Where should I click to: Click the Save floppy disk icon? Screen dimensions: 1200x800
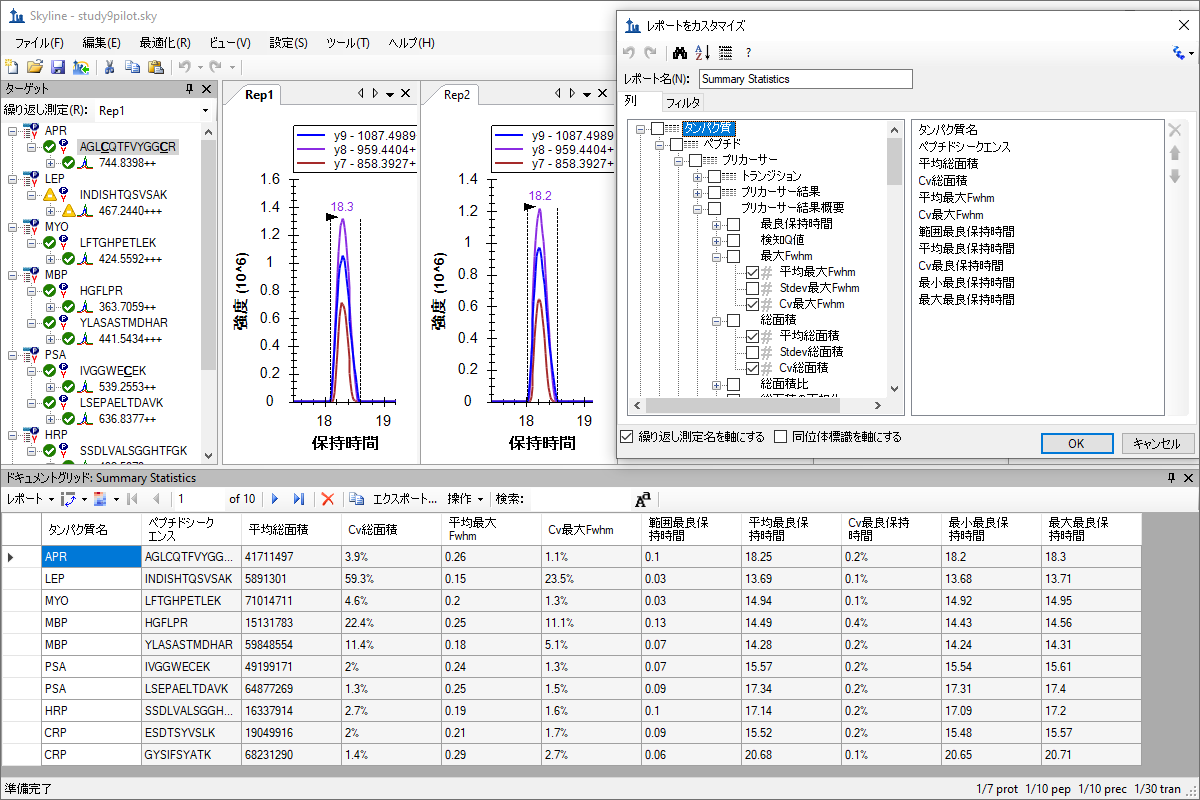[x=58, y=67]
